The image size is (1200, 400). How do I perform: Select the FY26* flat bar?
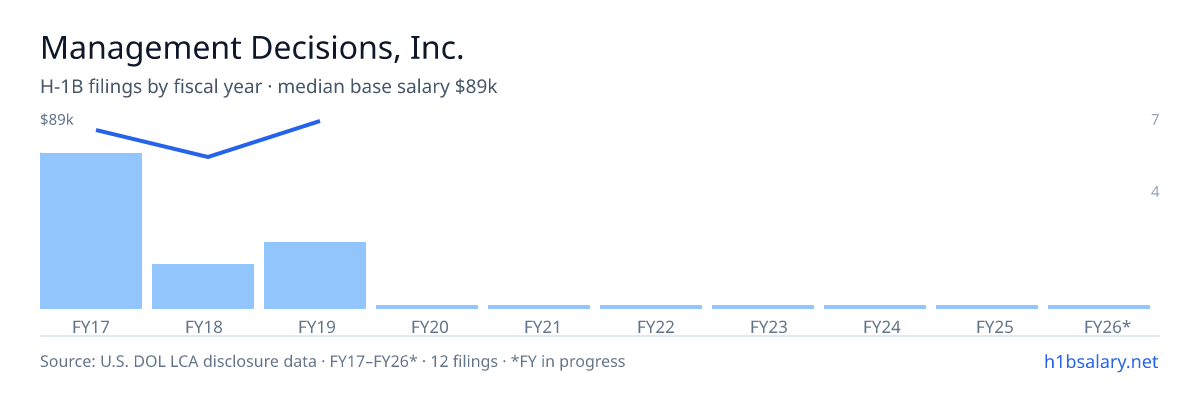click(1099, 307)
